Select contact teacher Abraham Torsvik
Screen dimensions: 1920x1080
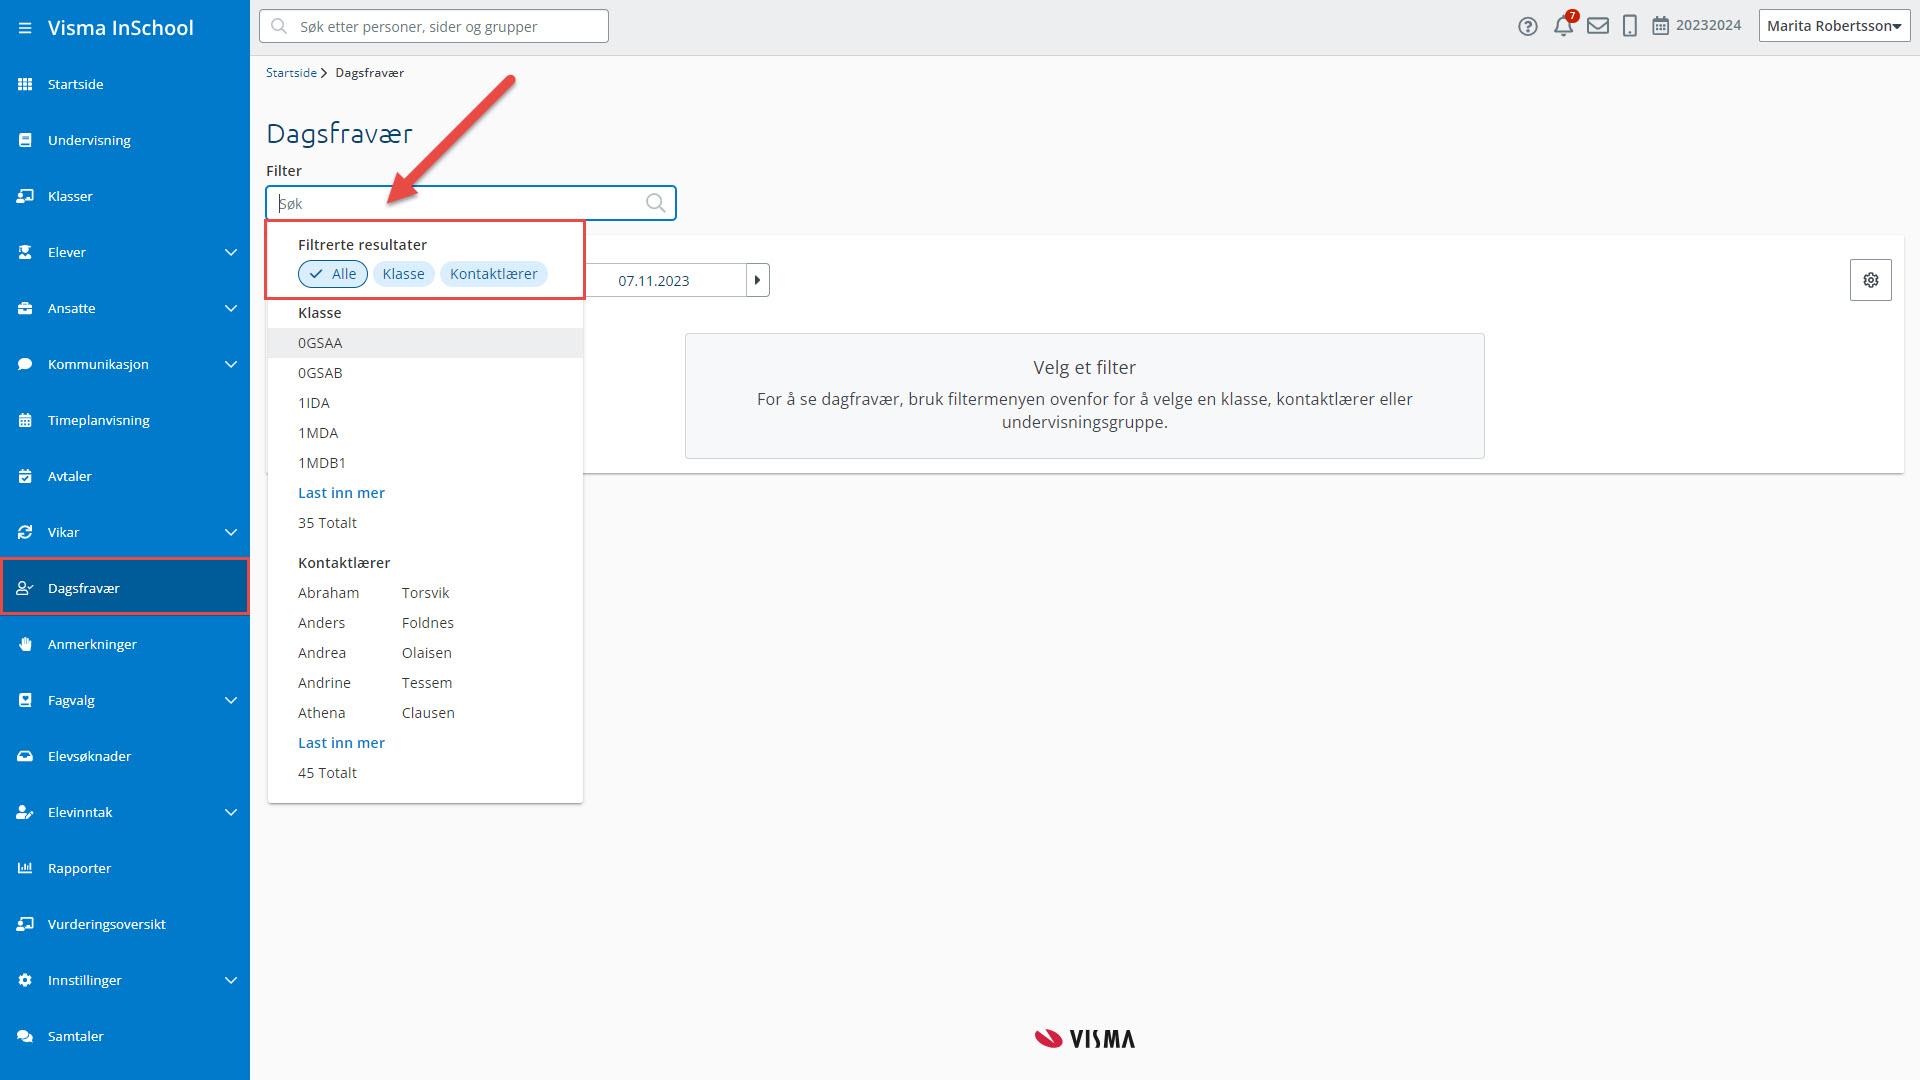pos(425,593)
